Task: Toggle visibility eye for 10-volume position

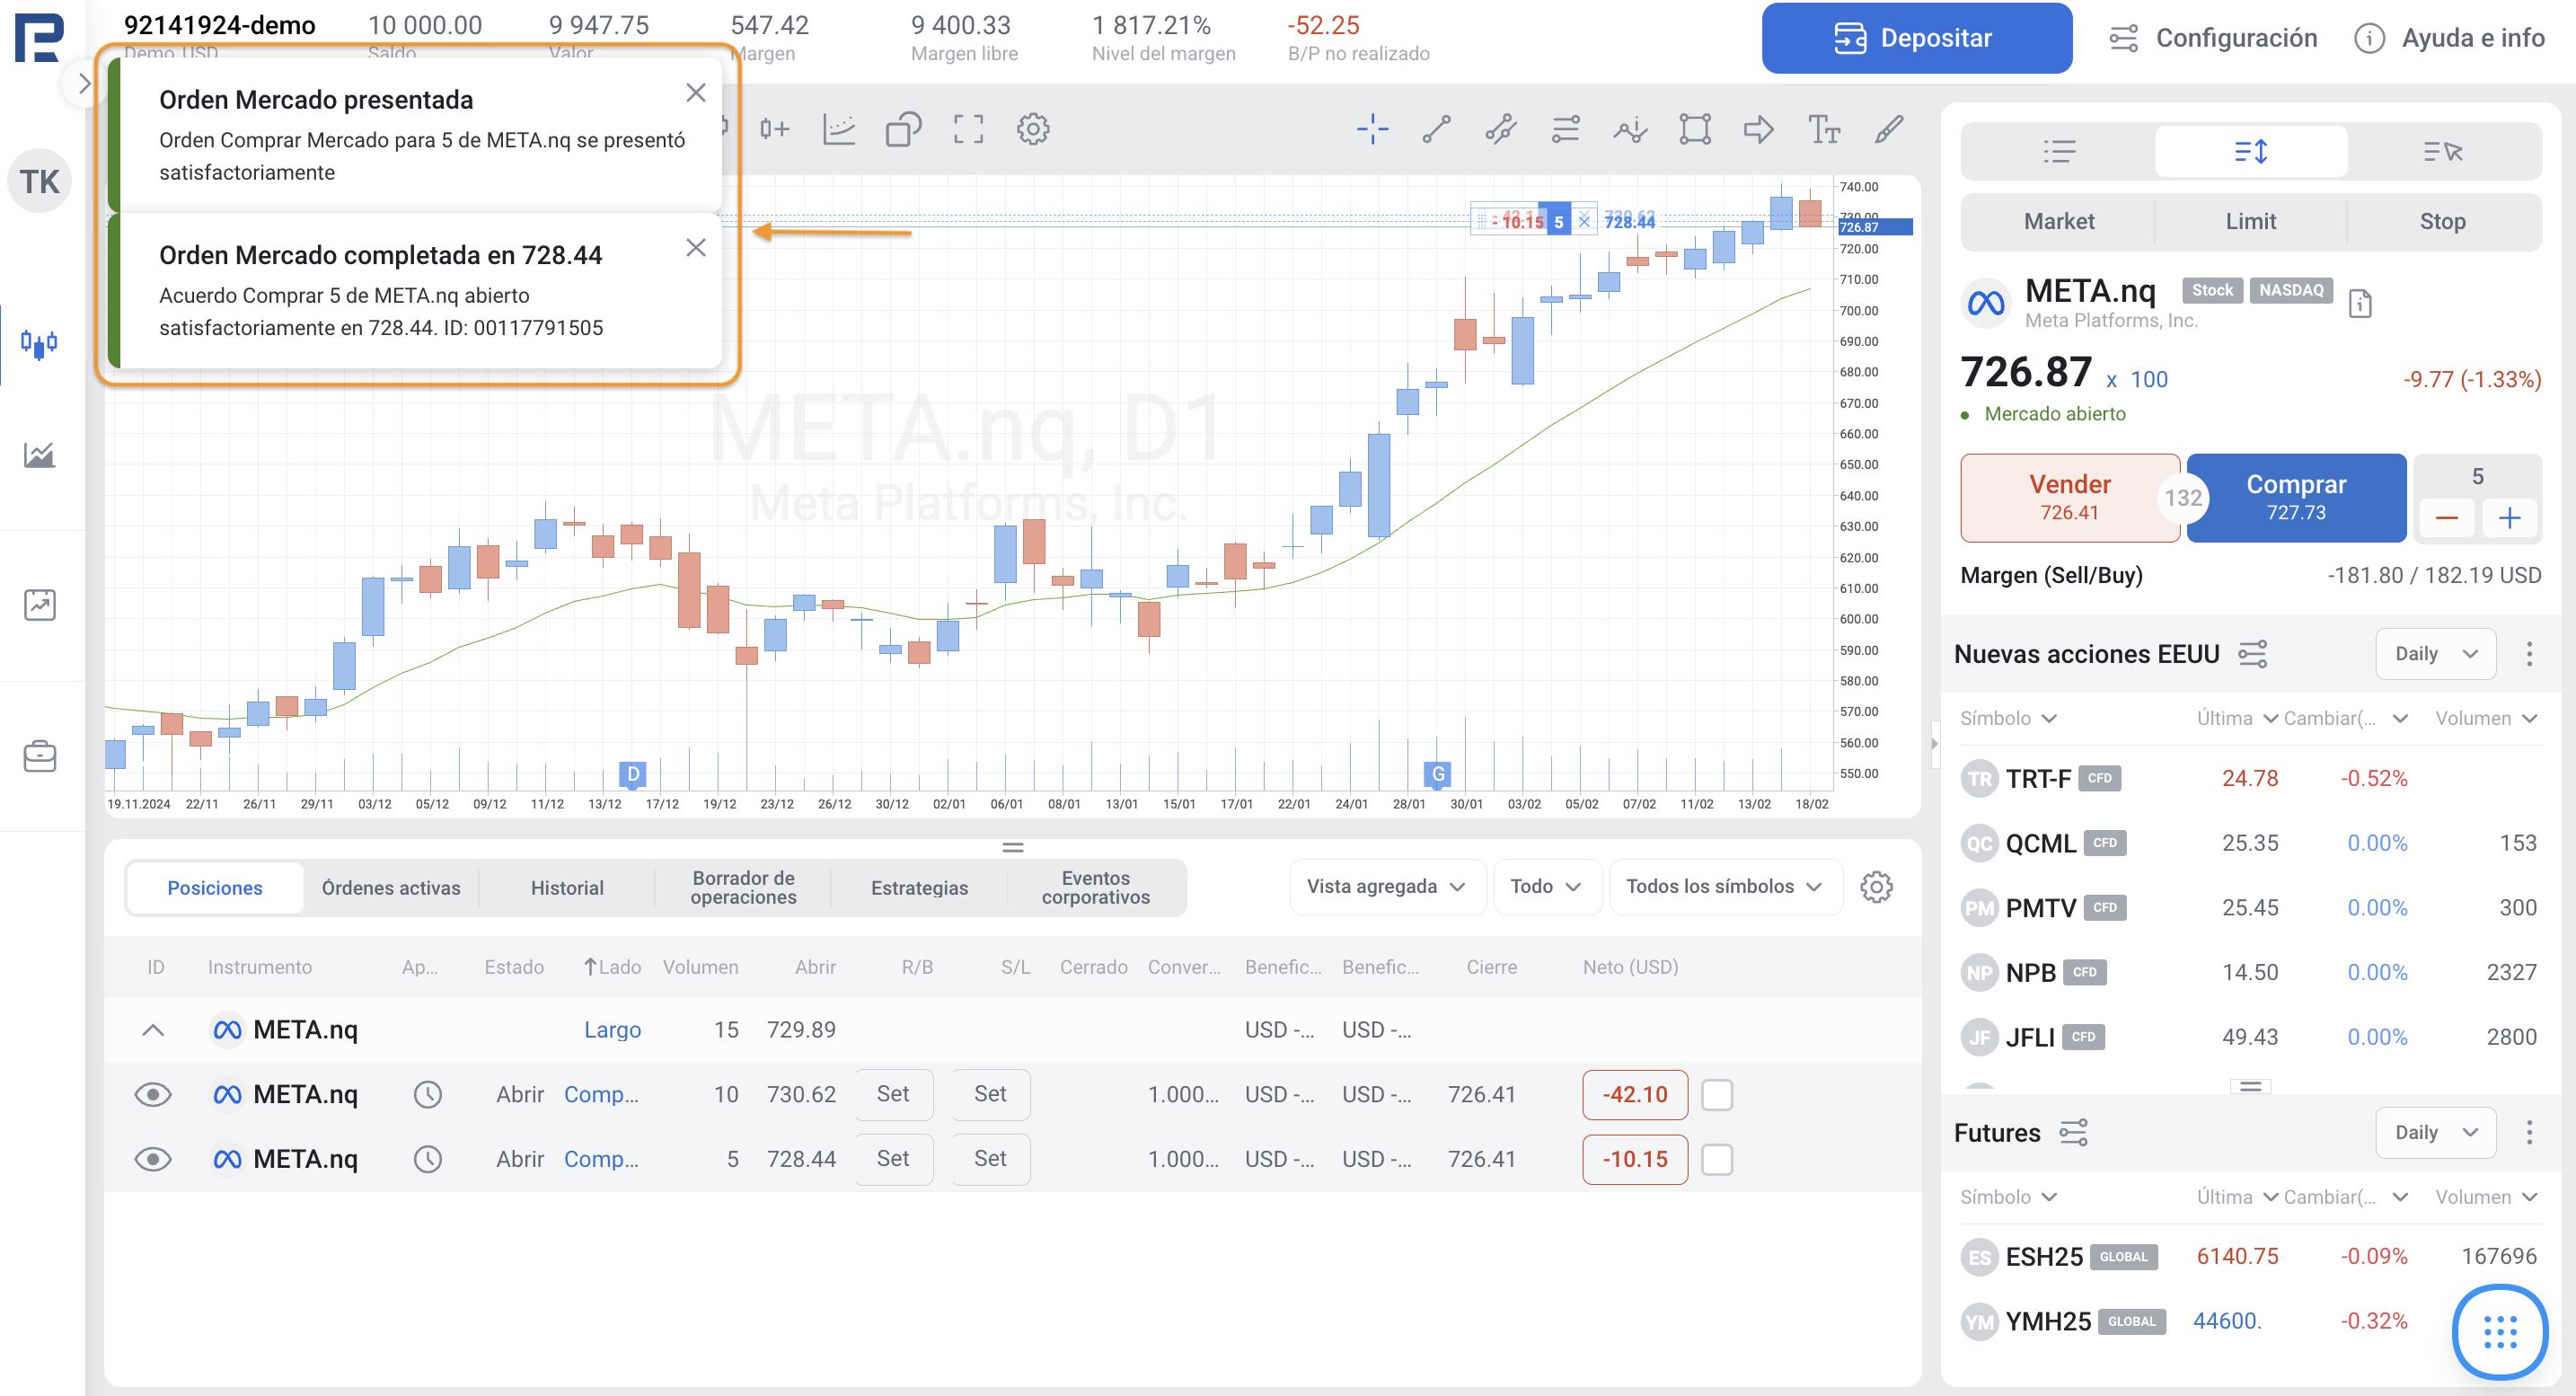Action: click(x=153, y=1095)
